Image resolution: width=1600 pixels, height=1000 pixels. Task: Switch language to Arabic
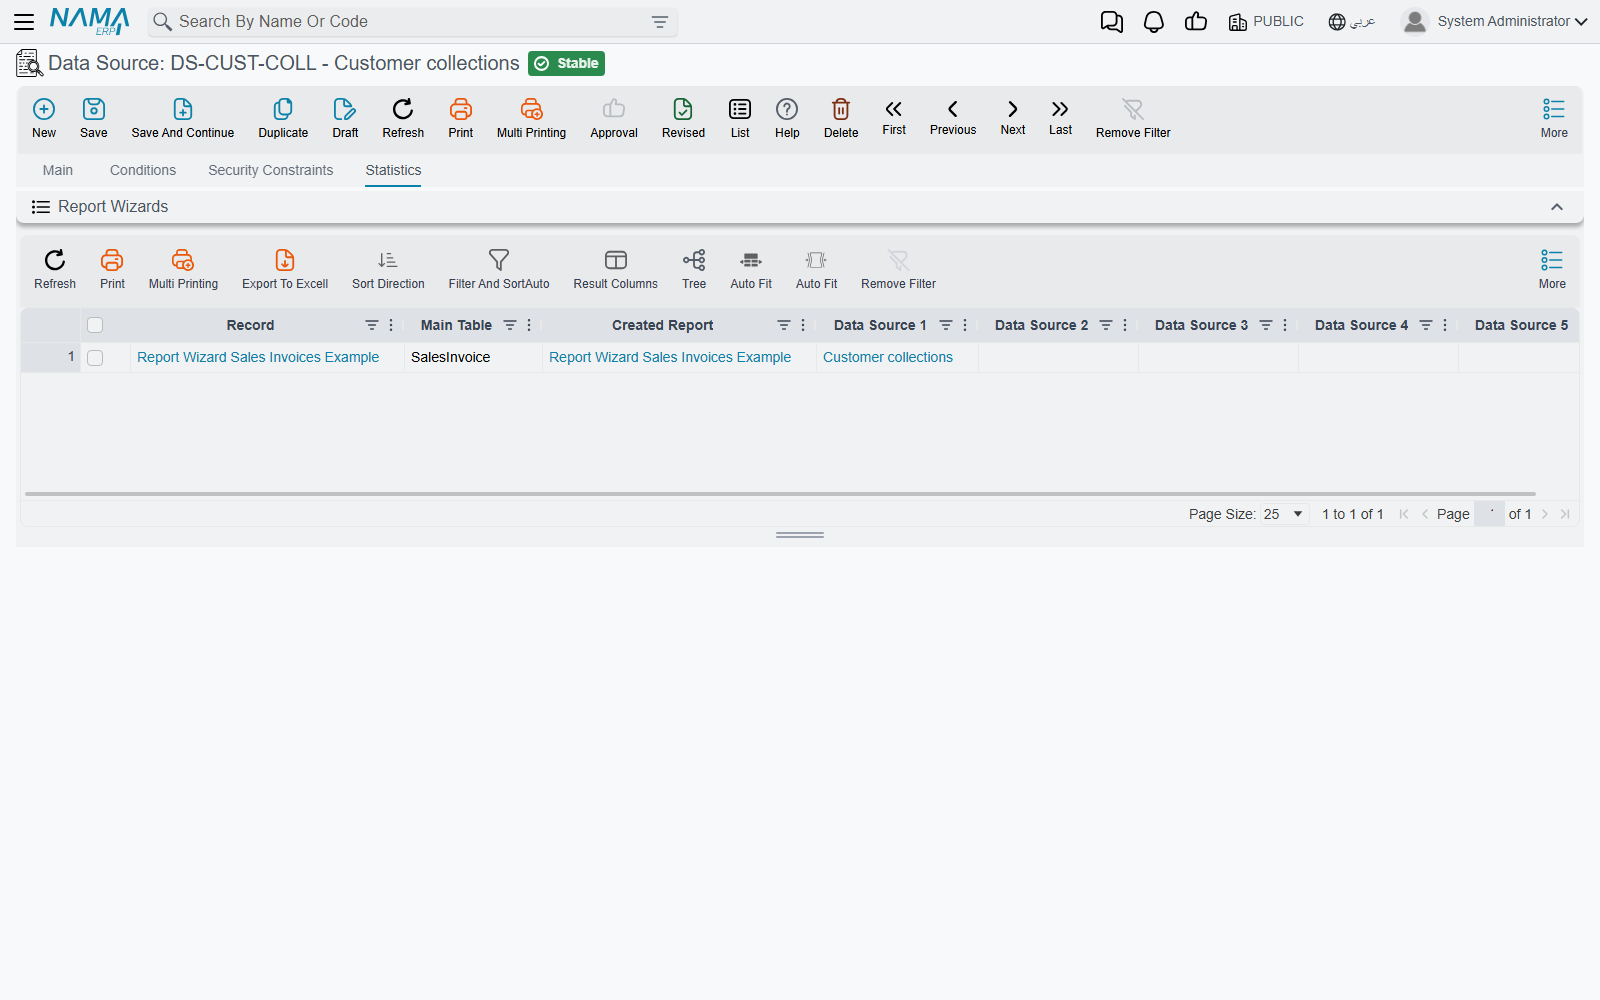click(1352, 22)
